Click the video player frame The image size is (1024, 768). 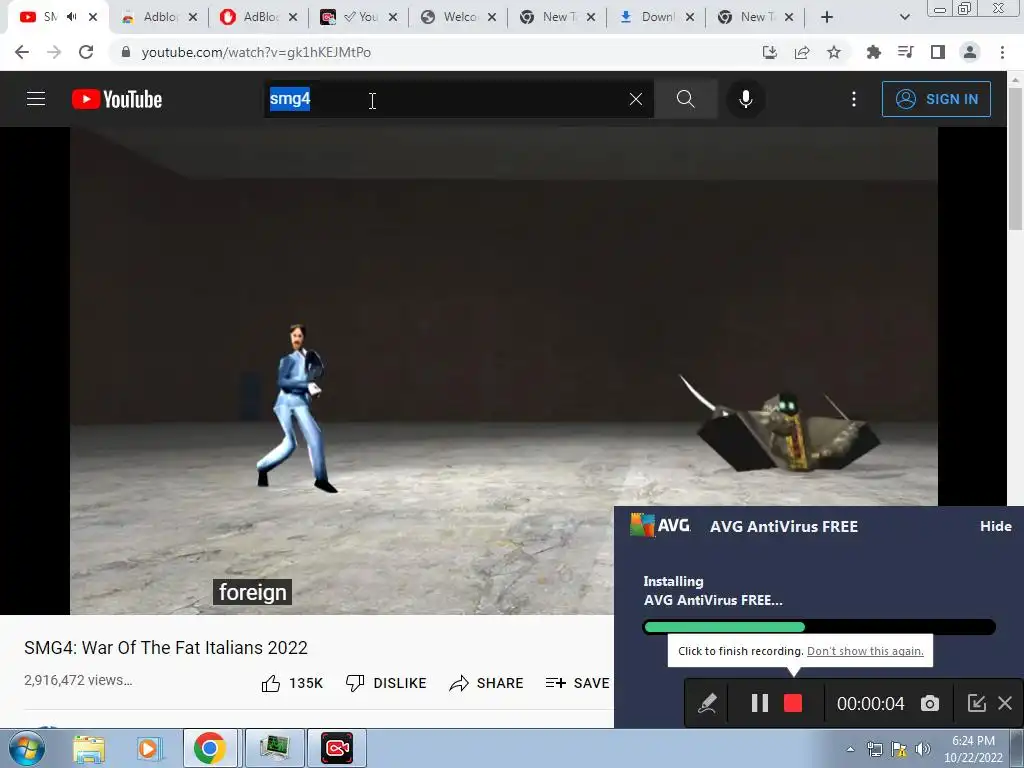(504, 370)
